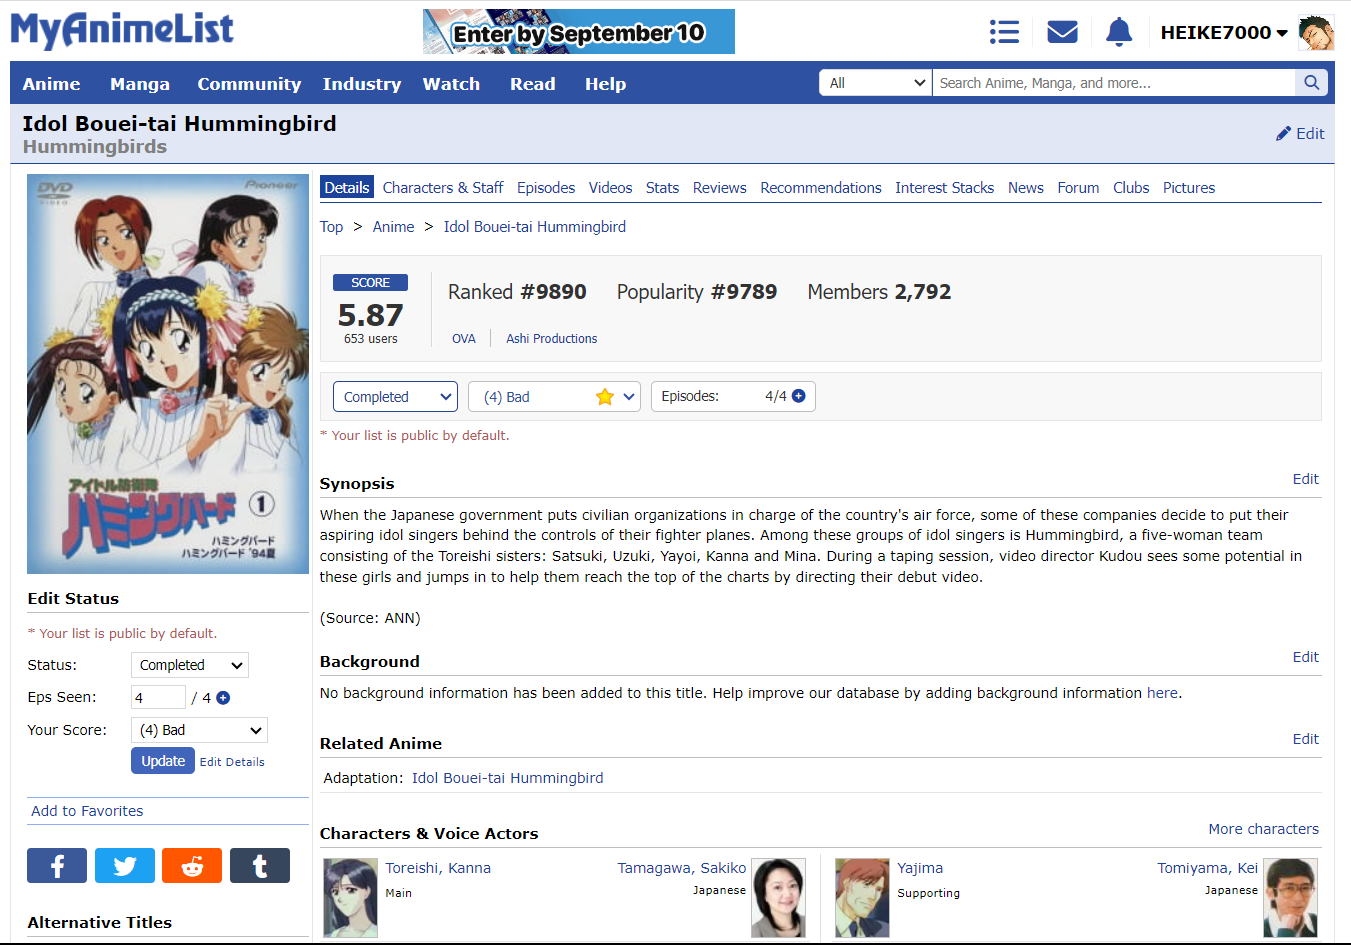Viewport: 1351px width, 945px height.
Task: Open notifications bell icon
Action: point(1119,32)
